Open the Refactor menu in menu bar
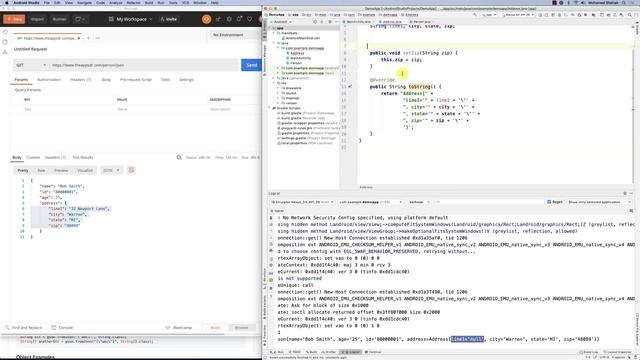This screenshot has width=640, height=360. click(133, 2)
